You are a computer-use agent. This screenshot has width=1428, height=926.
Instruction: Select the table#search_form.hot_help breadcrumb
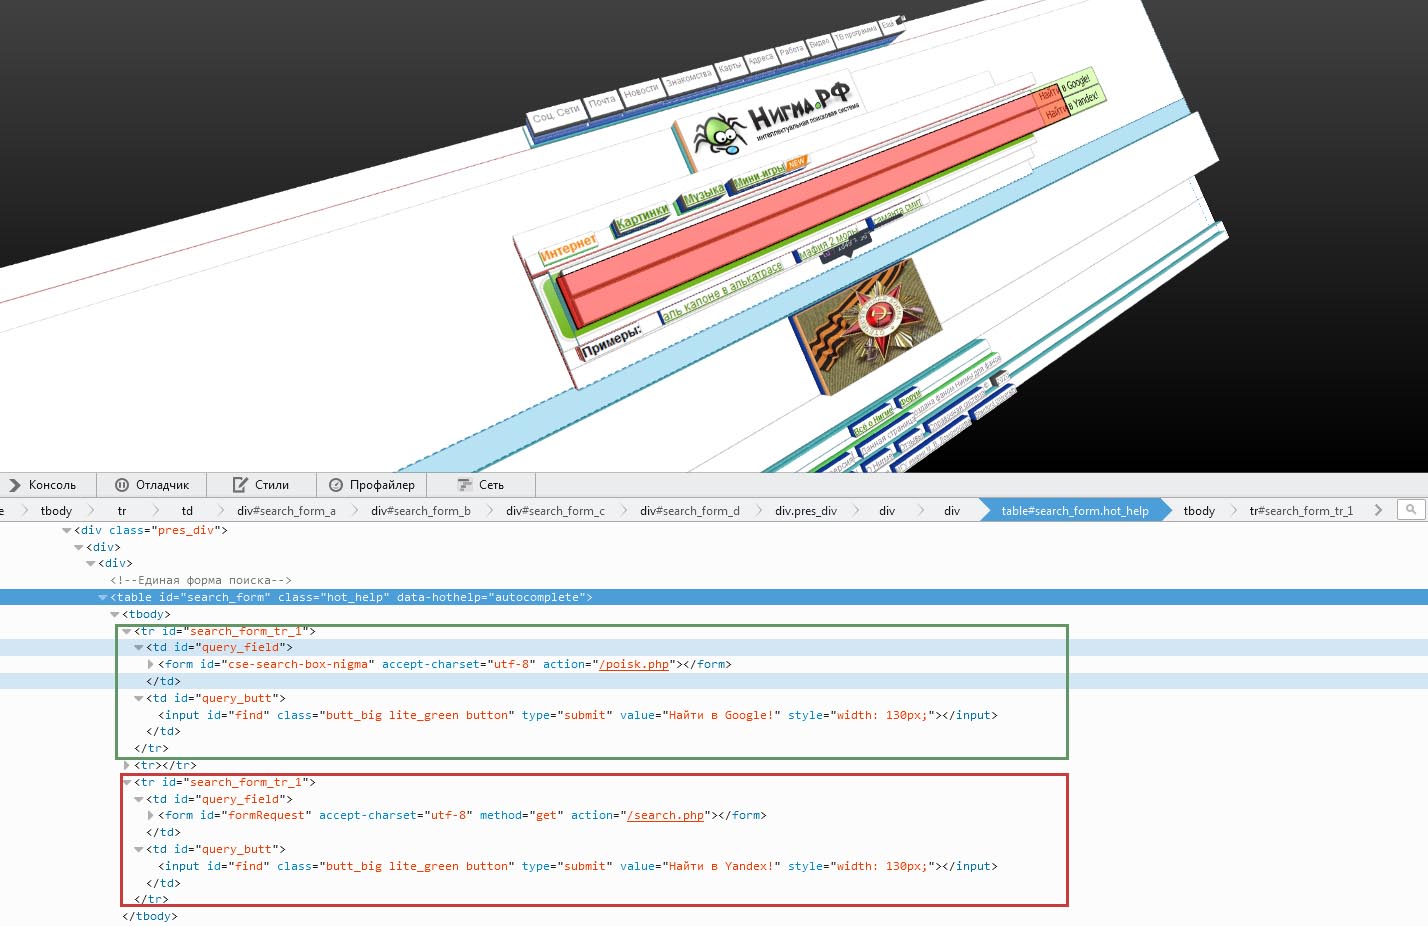[x=1074, y=511]
